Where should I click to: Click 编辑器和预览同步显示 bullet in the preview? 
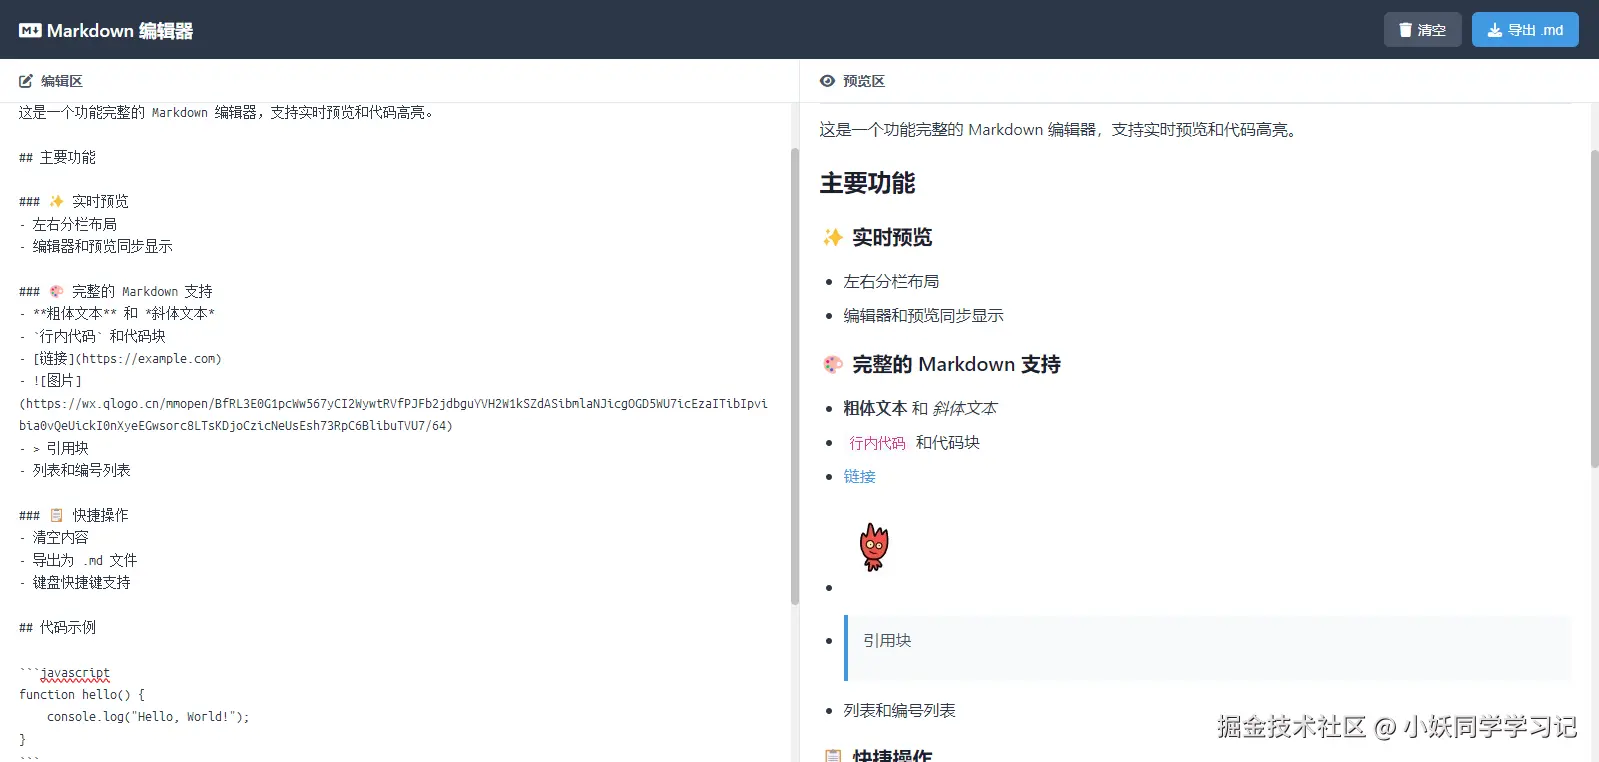[923, 316]
